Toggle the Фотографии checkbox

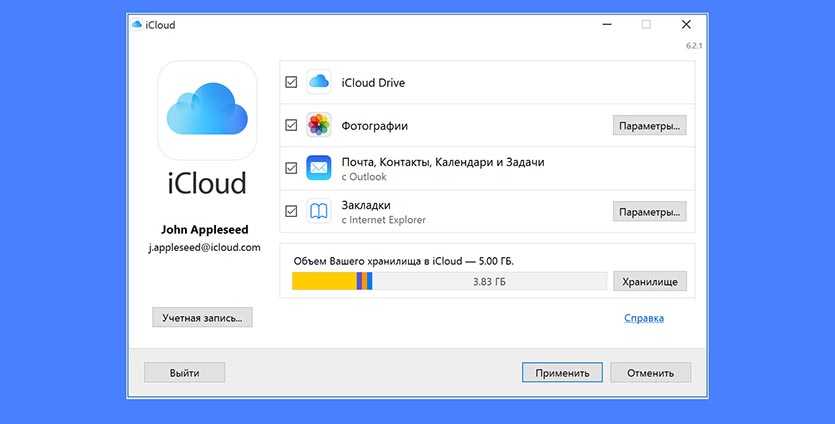[x=291, y=126]
